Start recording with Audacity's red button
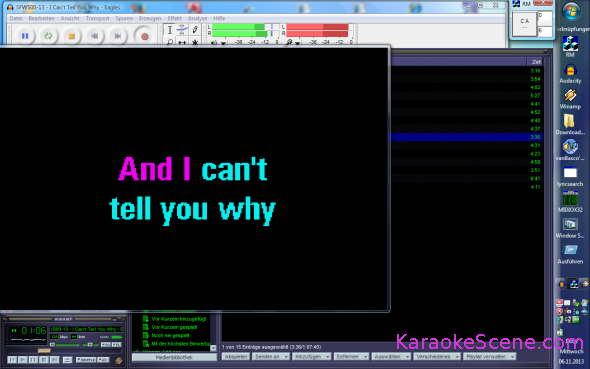Image resolution: width=590 pixels, height=369 pixels. [144, 36]
